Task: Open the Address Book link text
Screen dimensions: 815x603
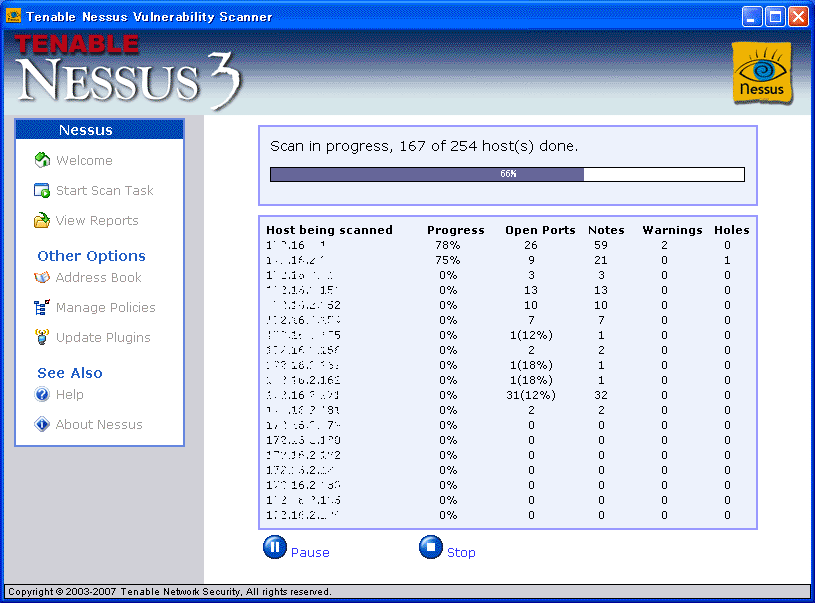Action: pyautogui.click(x=99, y=278)
